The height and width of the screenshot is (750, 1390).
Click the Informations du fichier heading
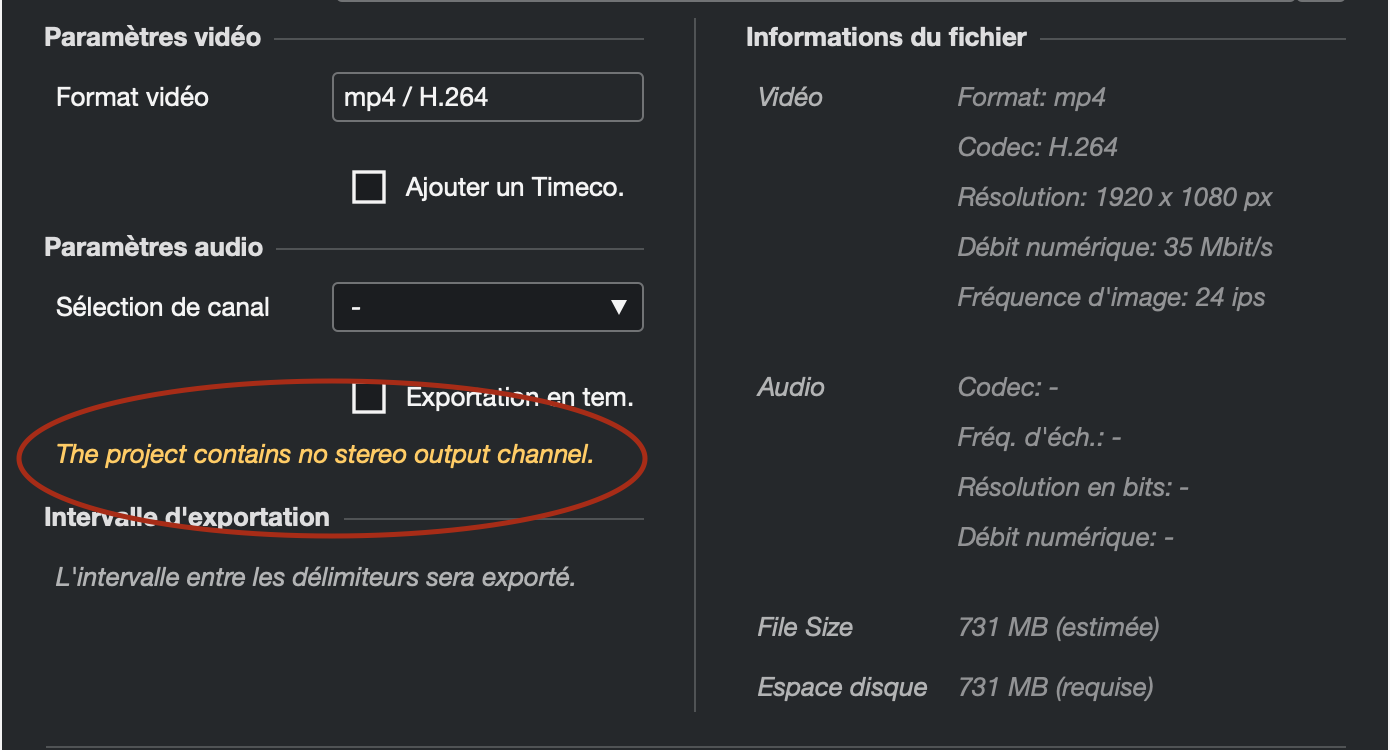click(x=886, y=37)
